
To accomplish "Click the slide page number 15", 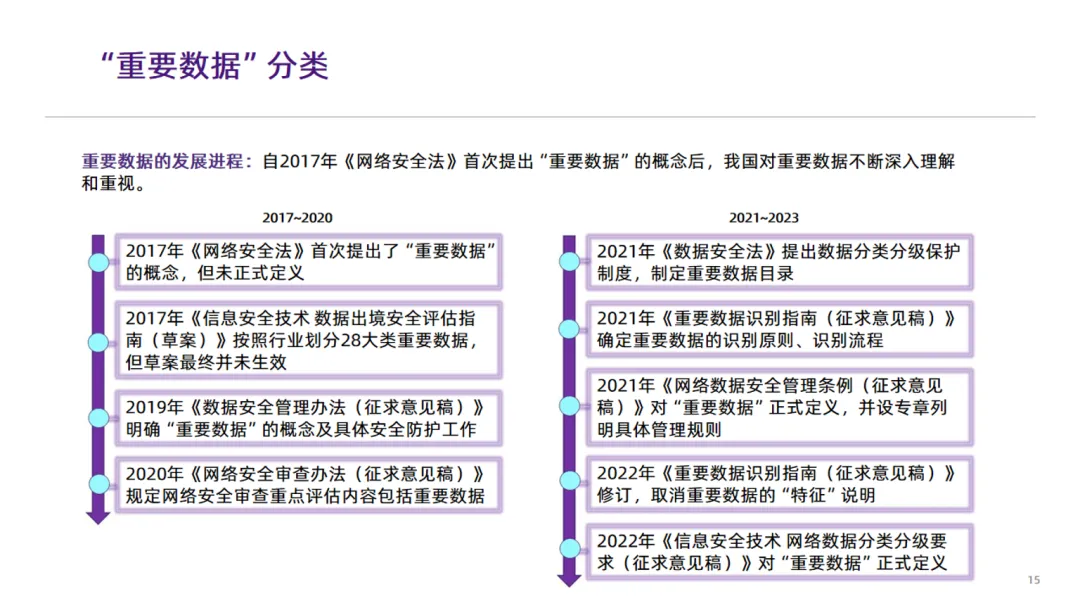I will click(x=1034, y=580).
